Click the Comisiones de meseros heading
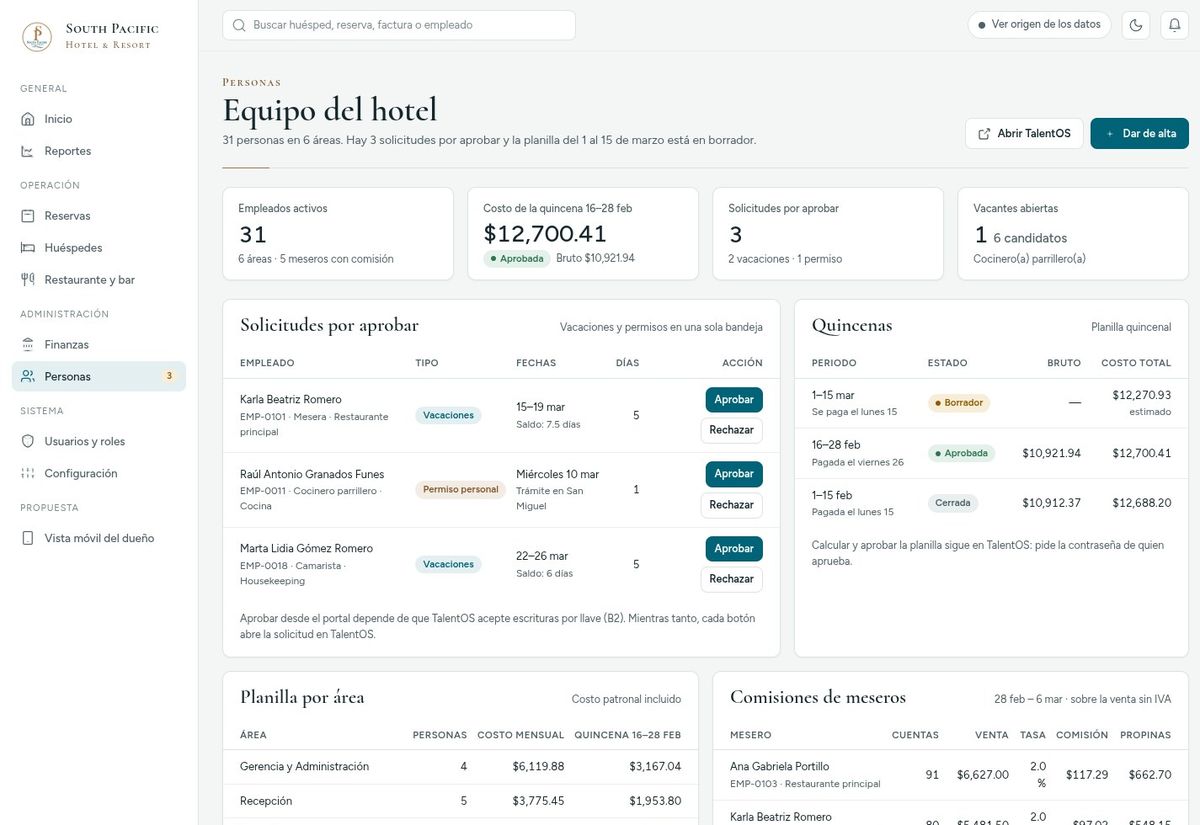The image size is (1200, 825). (818, 698)
